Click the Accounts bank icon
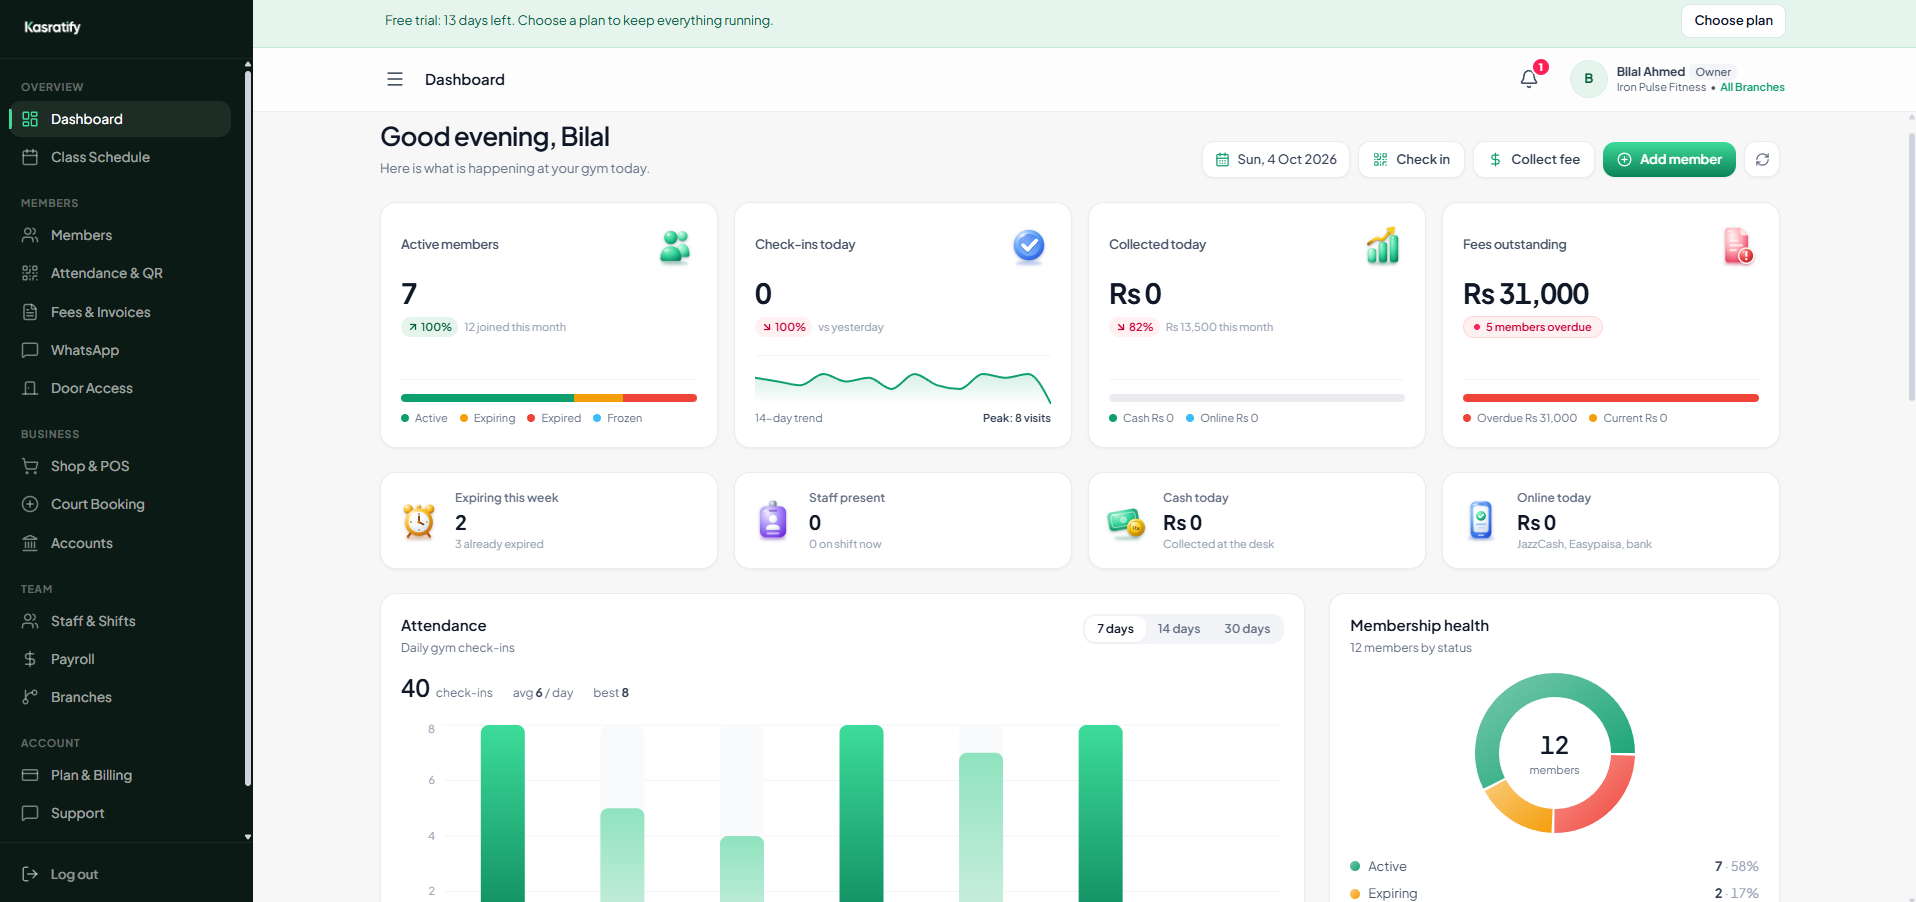The height and width of the screenshot is (902, 1916). click(x=30, y=543)
